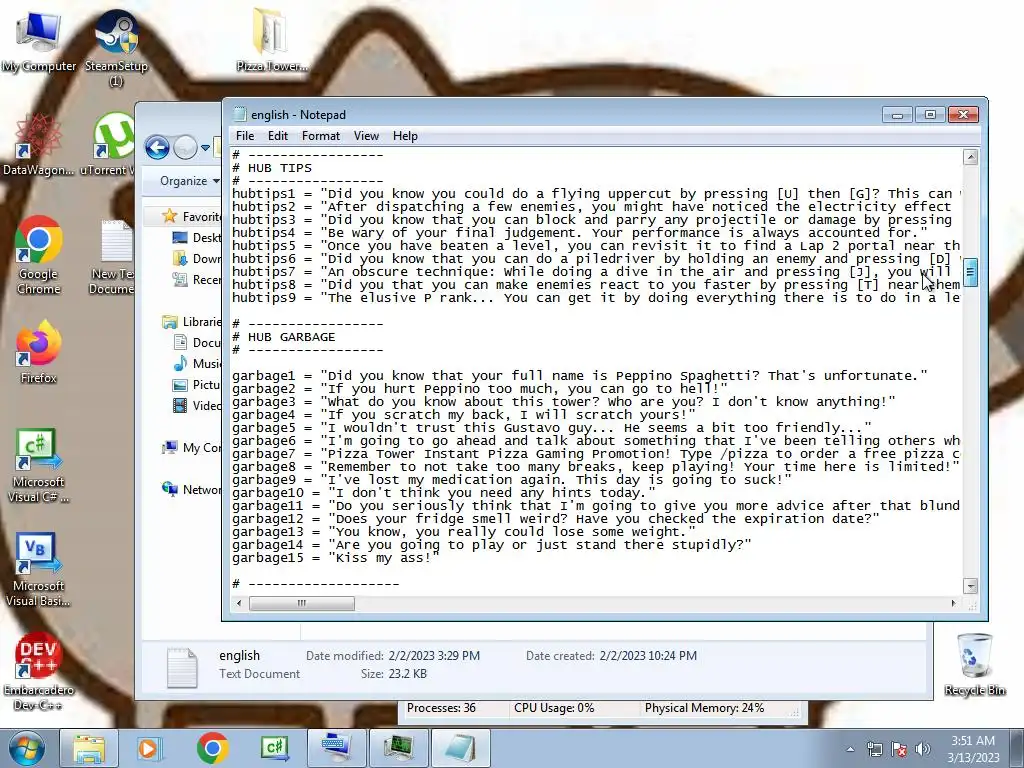The width and height of the screenshot is (1024, 768).
Task: Click Google Chrome taskbar icon
Action: coord(212,748)
